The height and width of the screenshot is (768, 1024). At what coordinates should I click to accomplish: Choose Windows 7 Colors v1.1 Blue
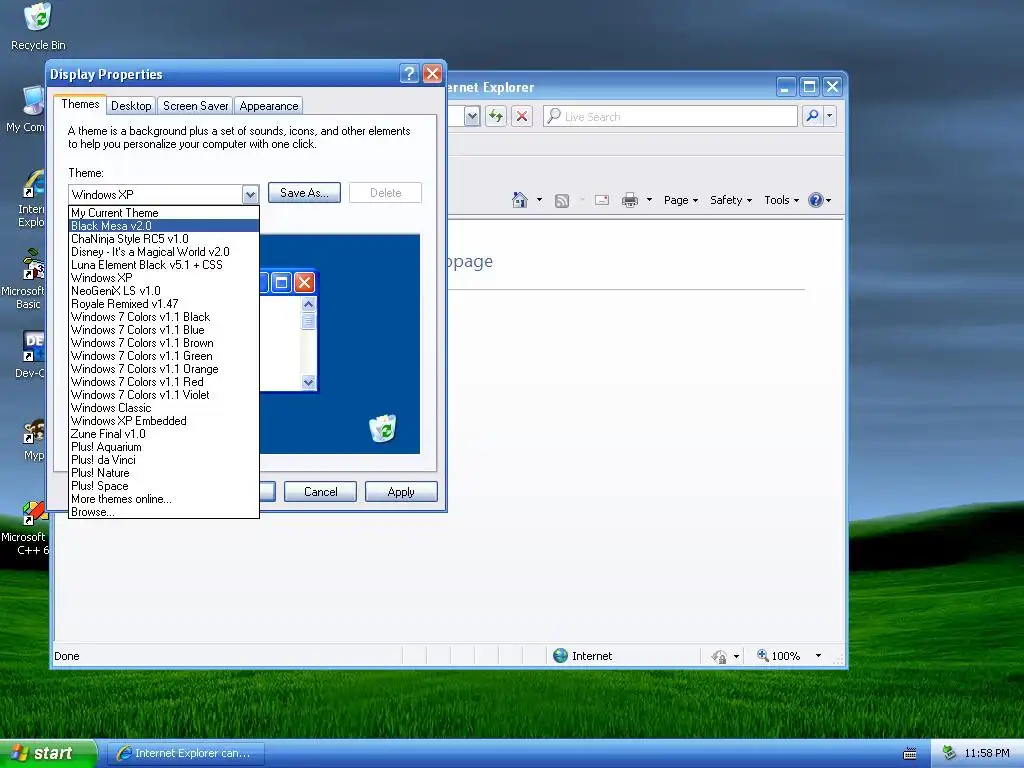click(x=164, y=330)
